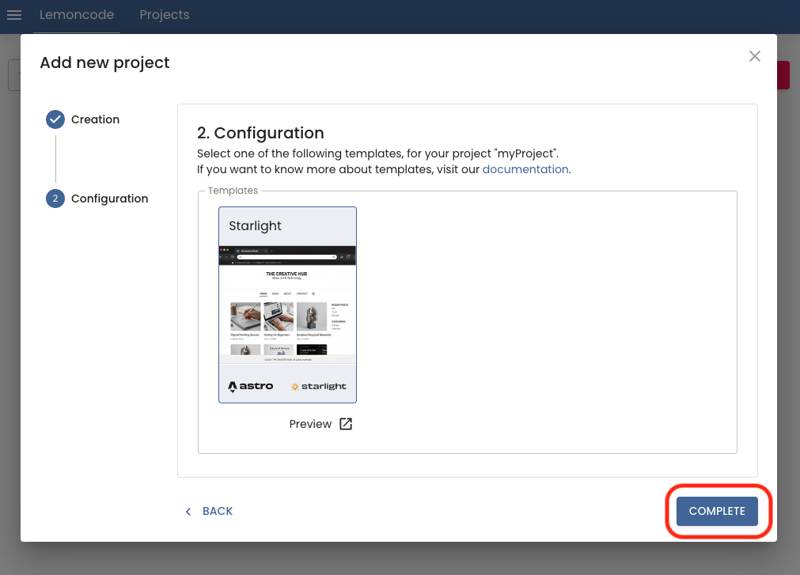This screenshot has height=575, width=800.
Task: Select the Starlight template title
Action: 257,226
